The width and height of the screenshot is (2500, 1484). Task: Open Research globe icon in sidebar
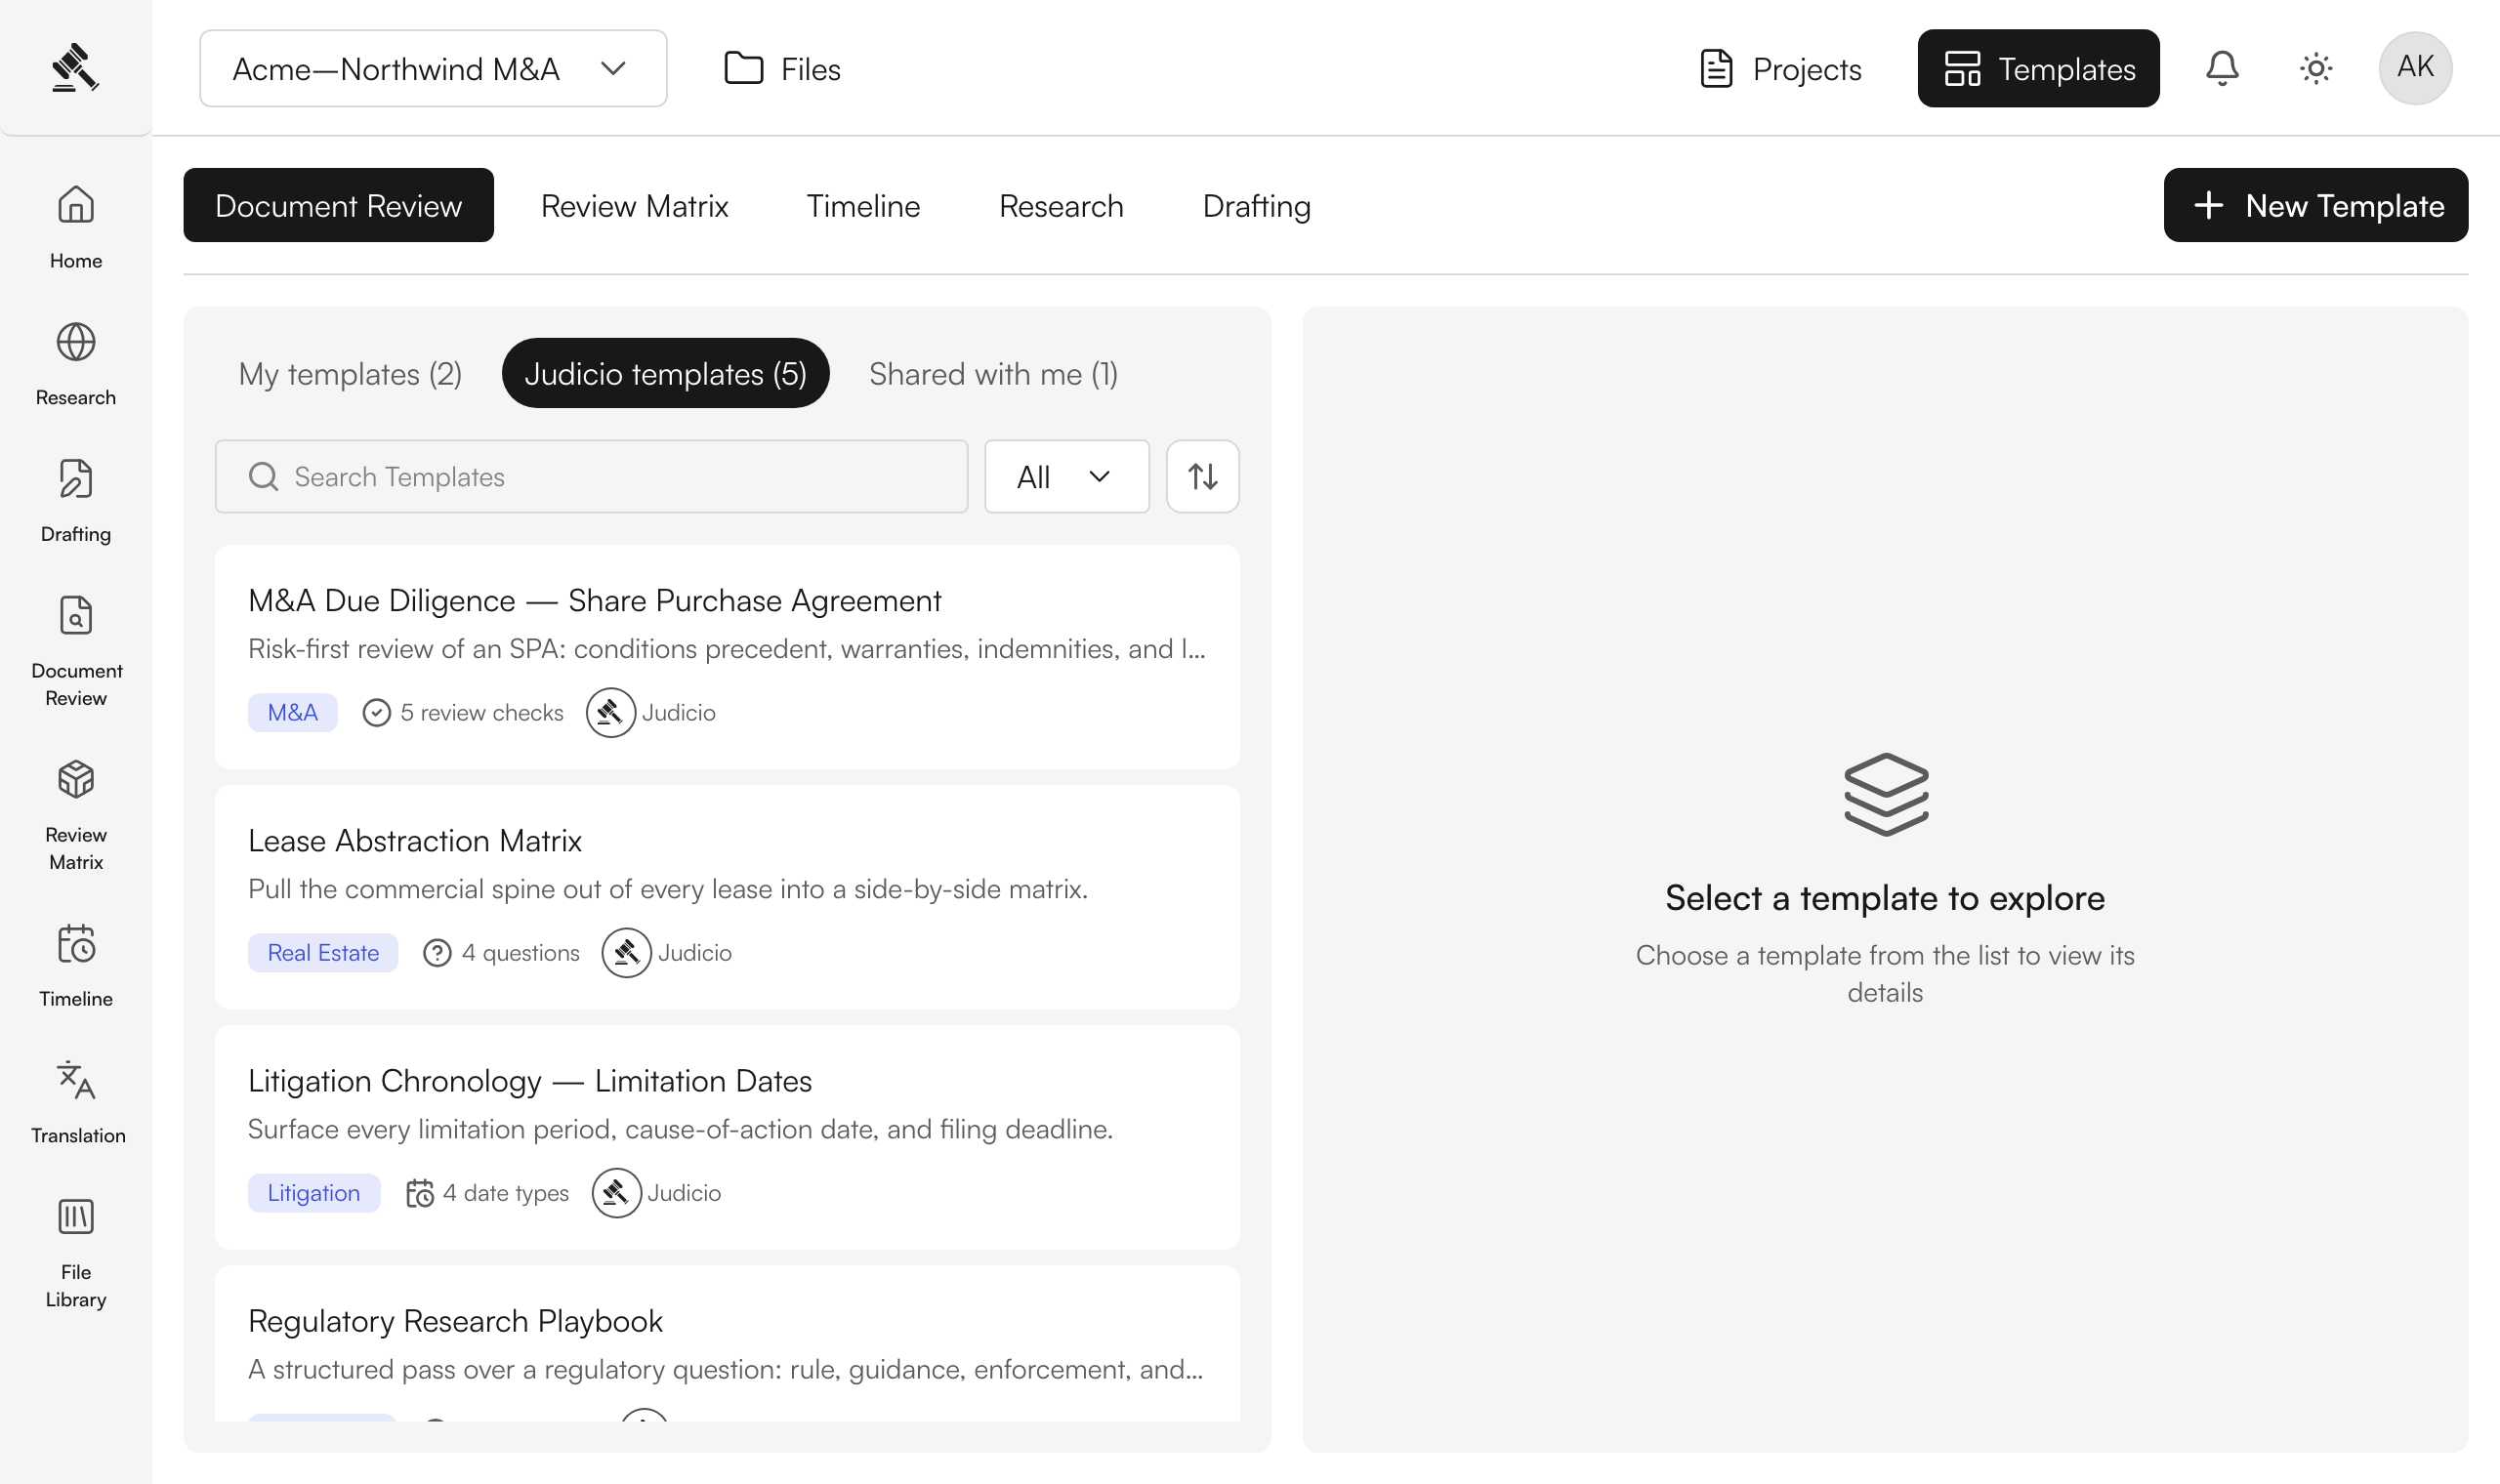76,342
